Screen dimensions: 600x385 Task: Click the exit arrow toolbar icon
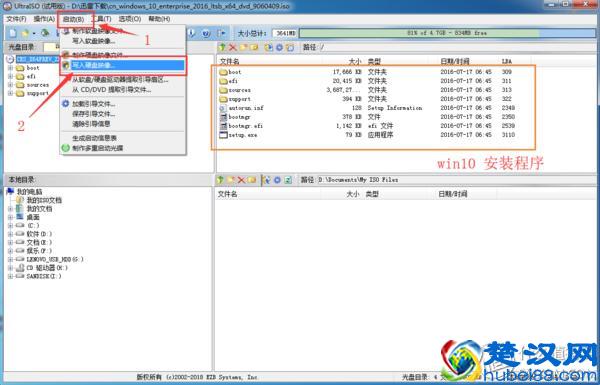click(x=221, y=33)
